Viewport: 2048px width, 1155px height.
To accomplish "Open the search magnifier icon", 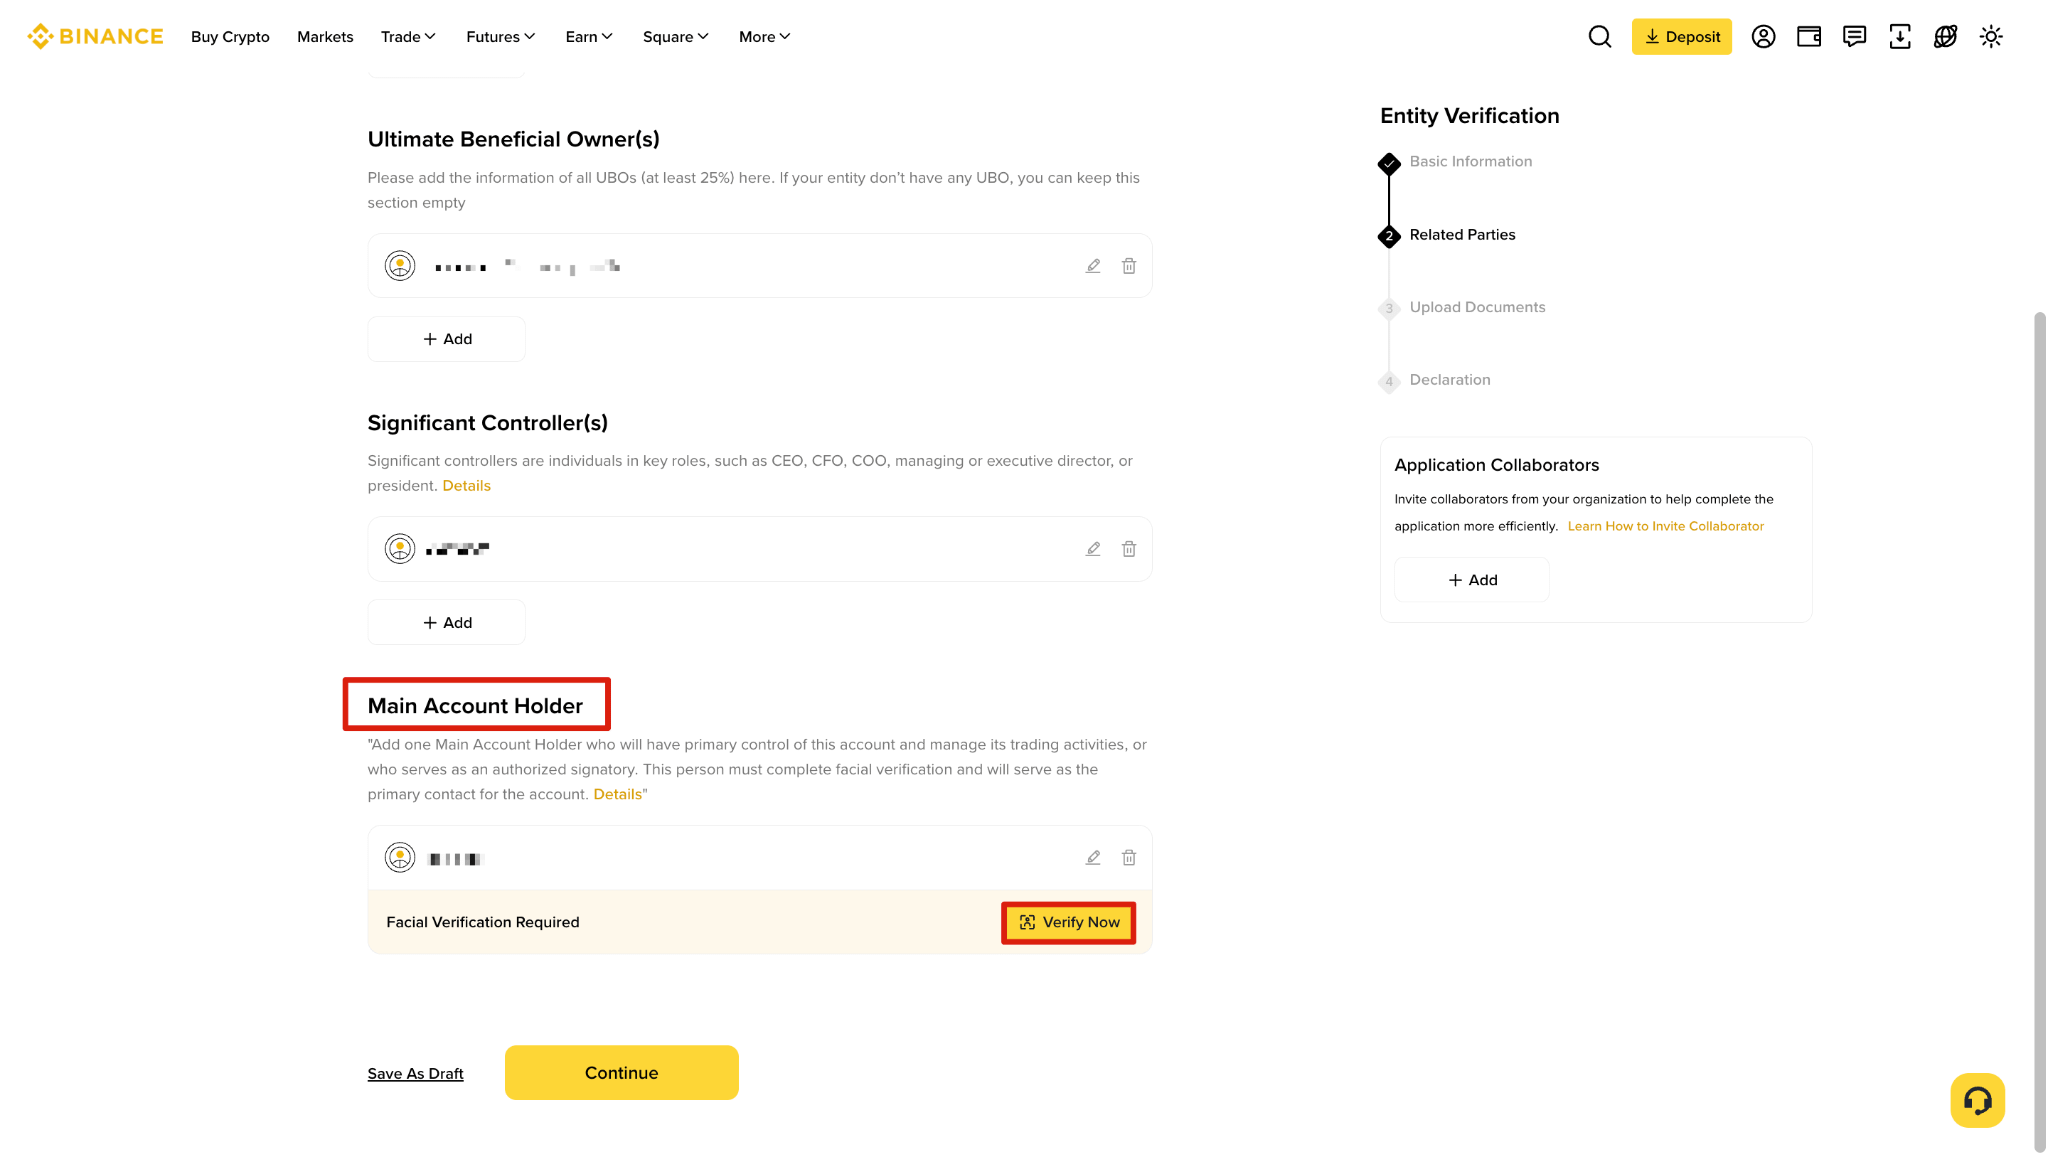I will coord(1600,37).
